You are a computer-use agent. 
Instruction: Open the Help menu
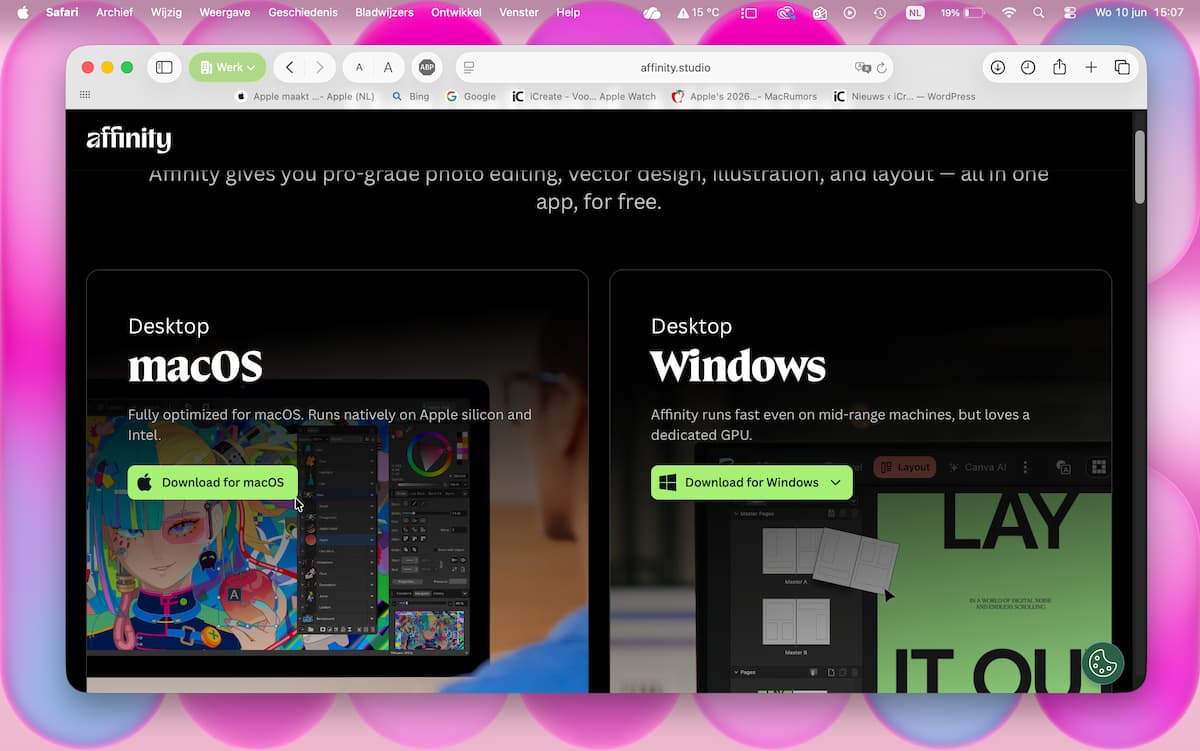tap(568, 12)
